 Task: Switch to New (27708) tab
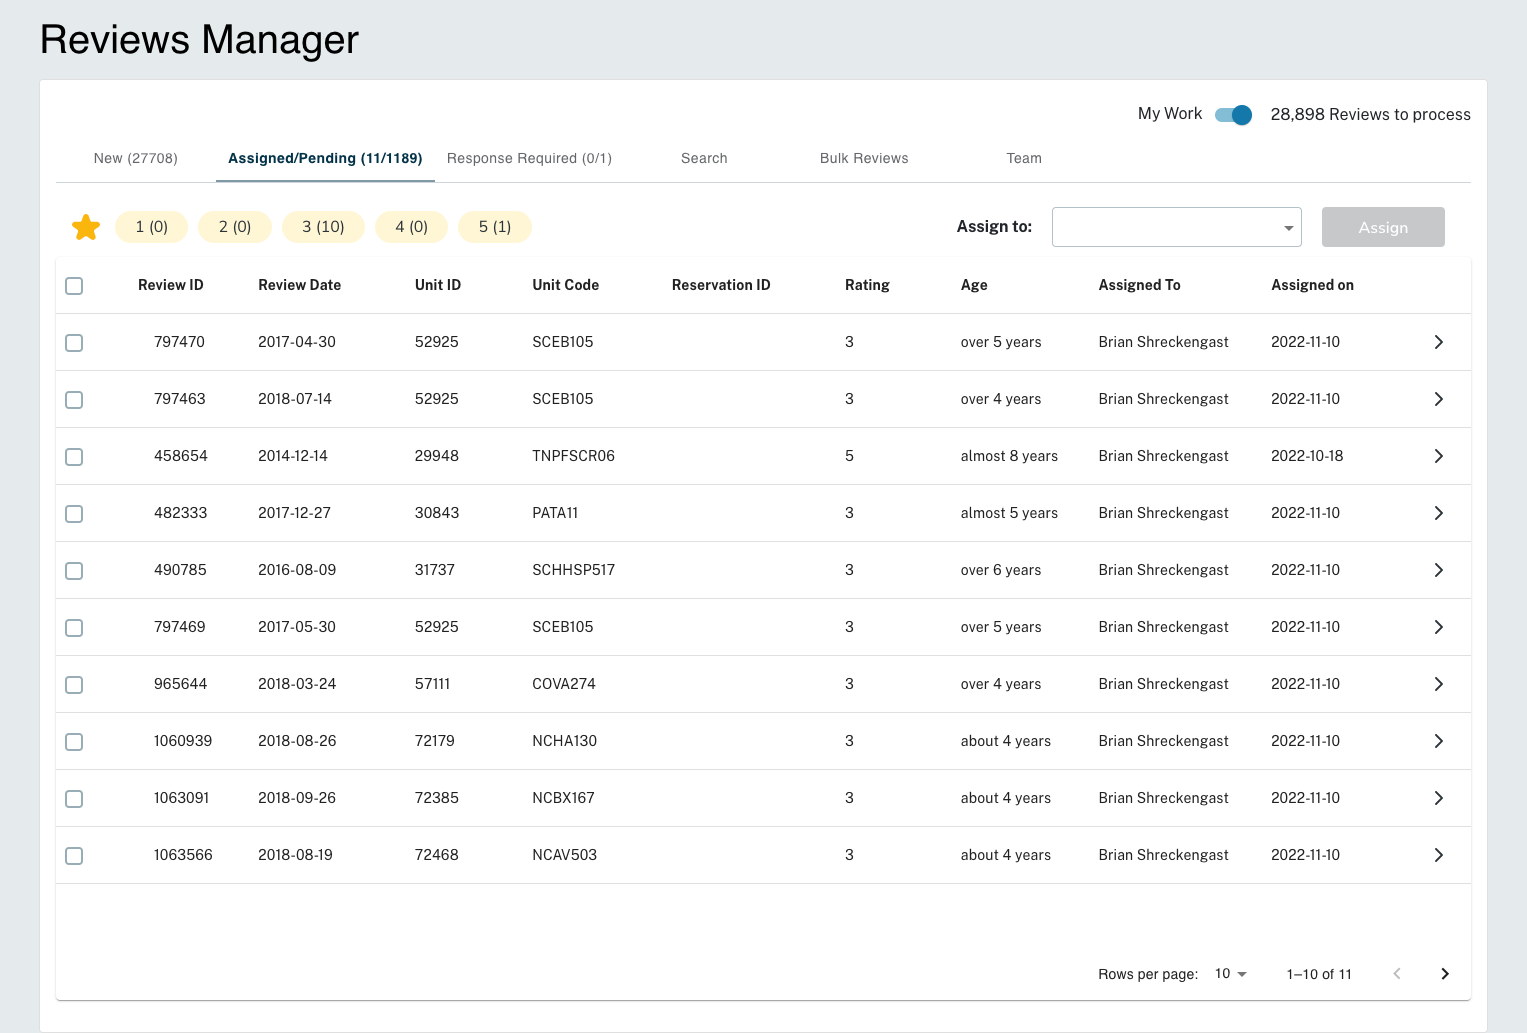click(x=136, y=158)
